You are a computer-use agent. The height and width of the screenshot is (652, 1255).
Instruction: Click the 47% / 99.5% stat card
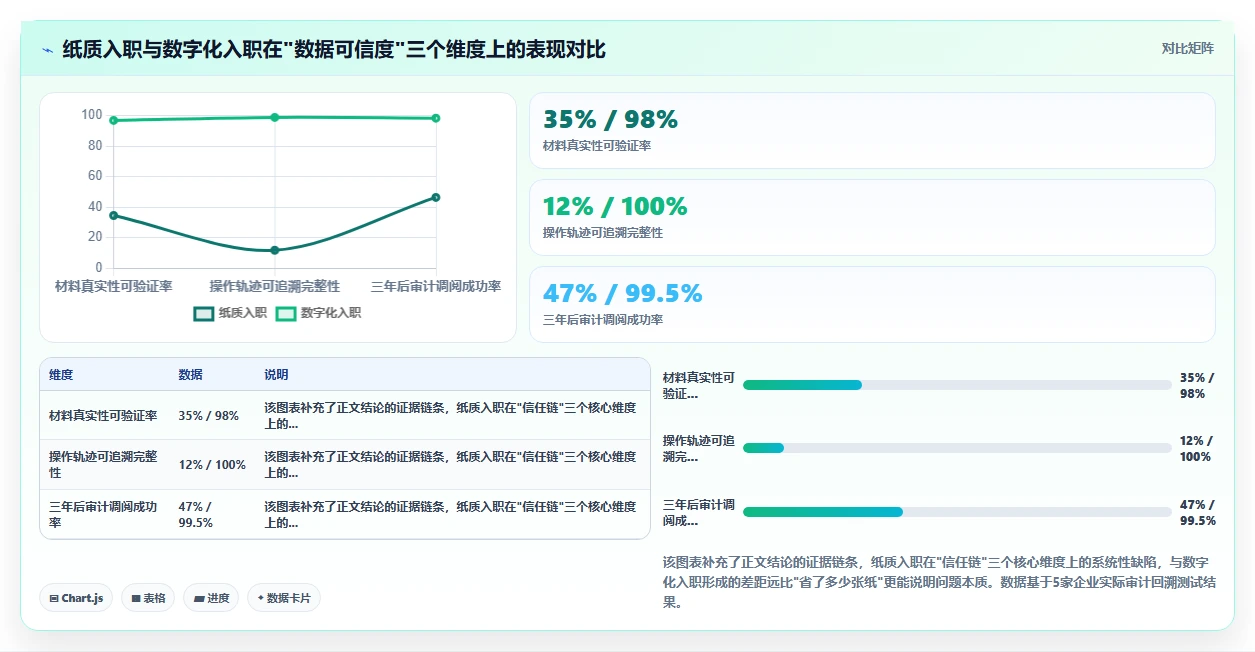click(872, 305)
